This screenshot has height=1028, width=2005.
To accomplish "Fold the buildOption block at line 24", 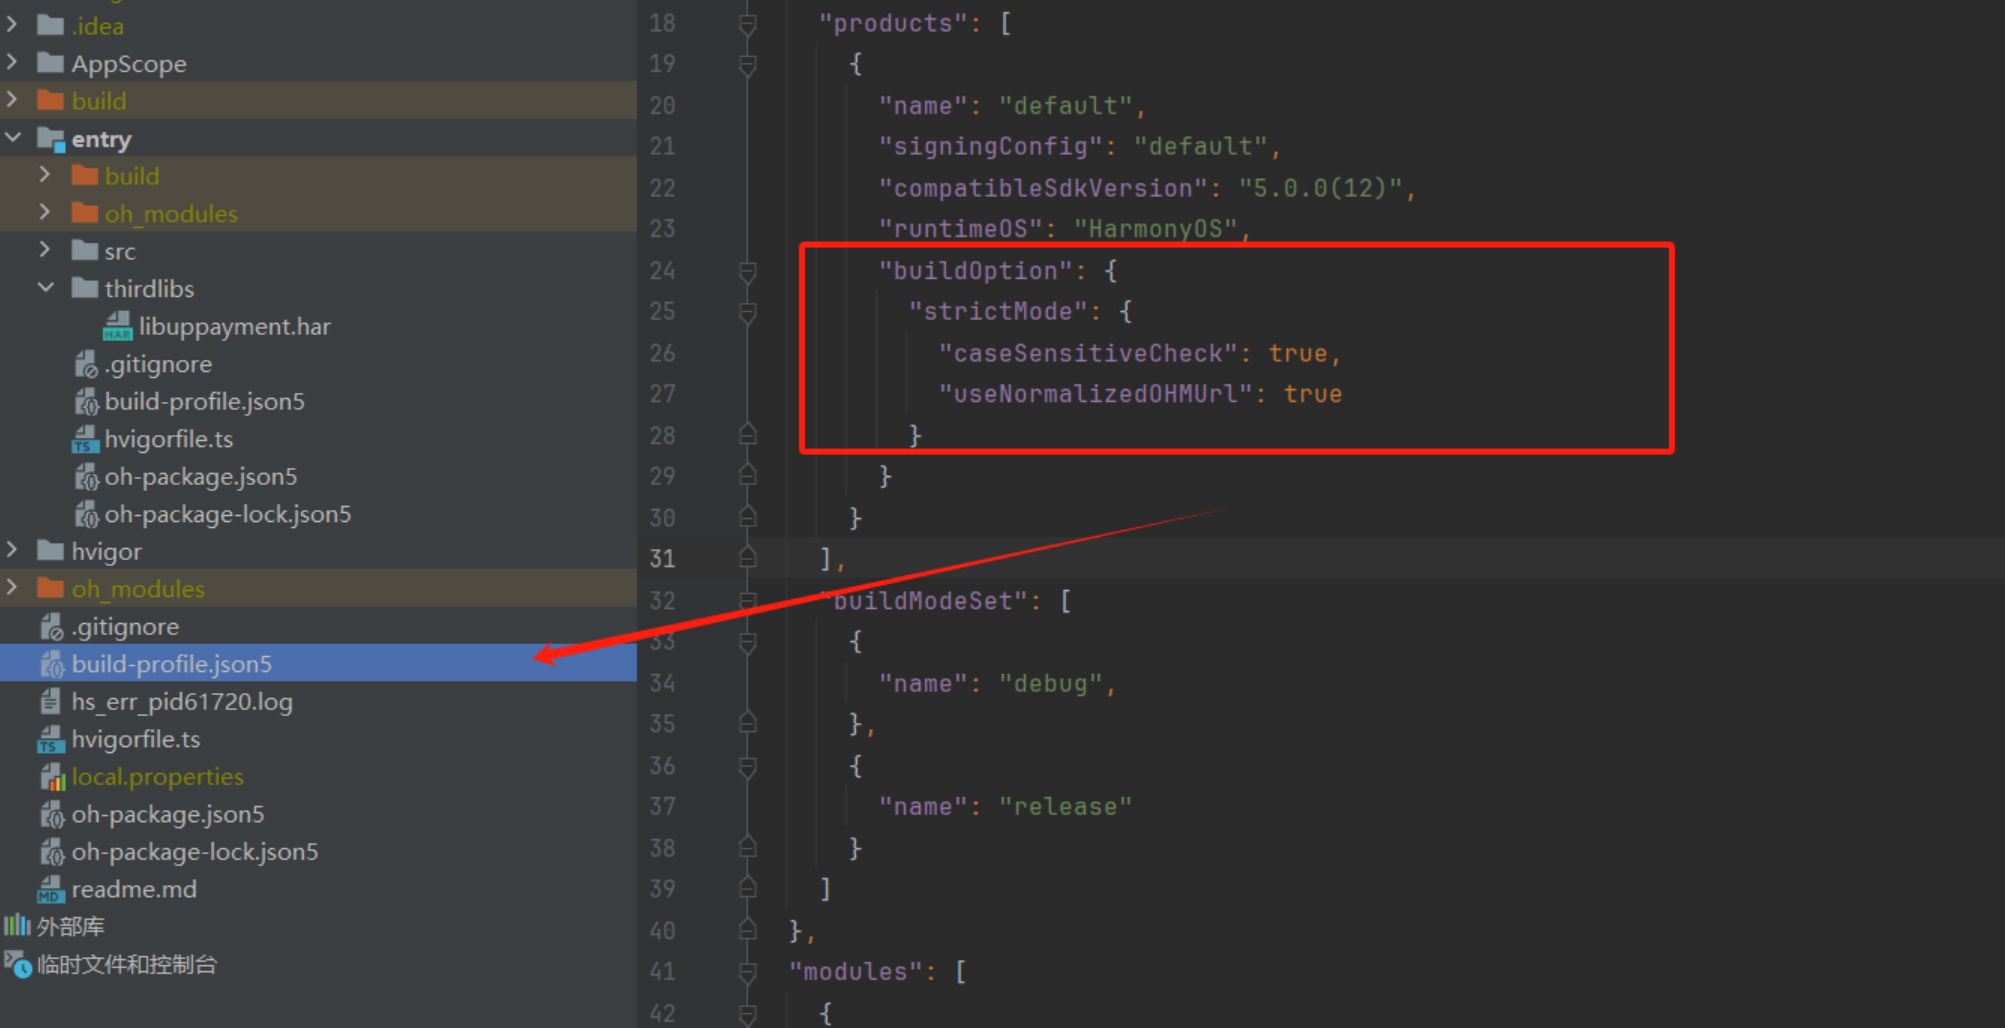I will [747, 271].
